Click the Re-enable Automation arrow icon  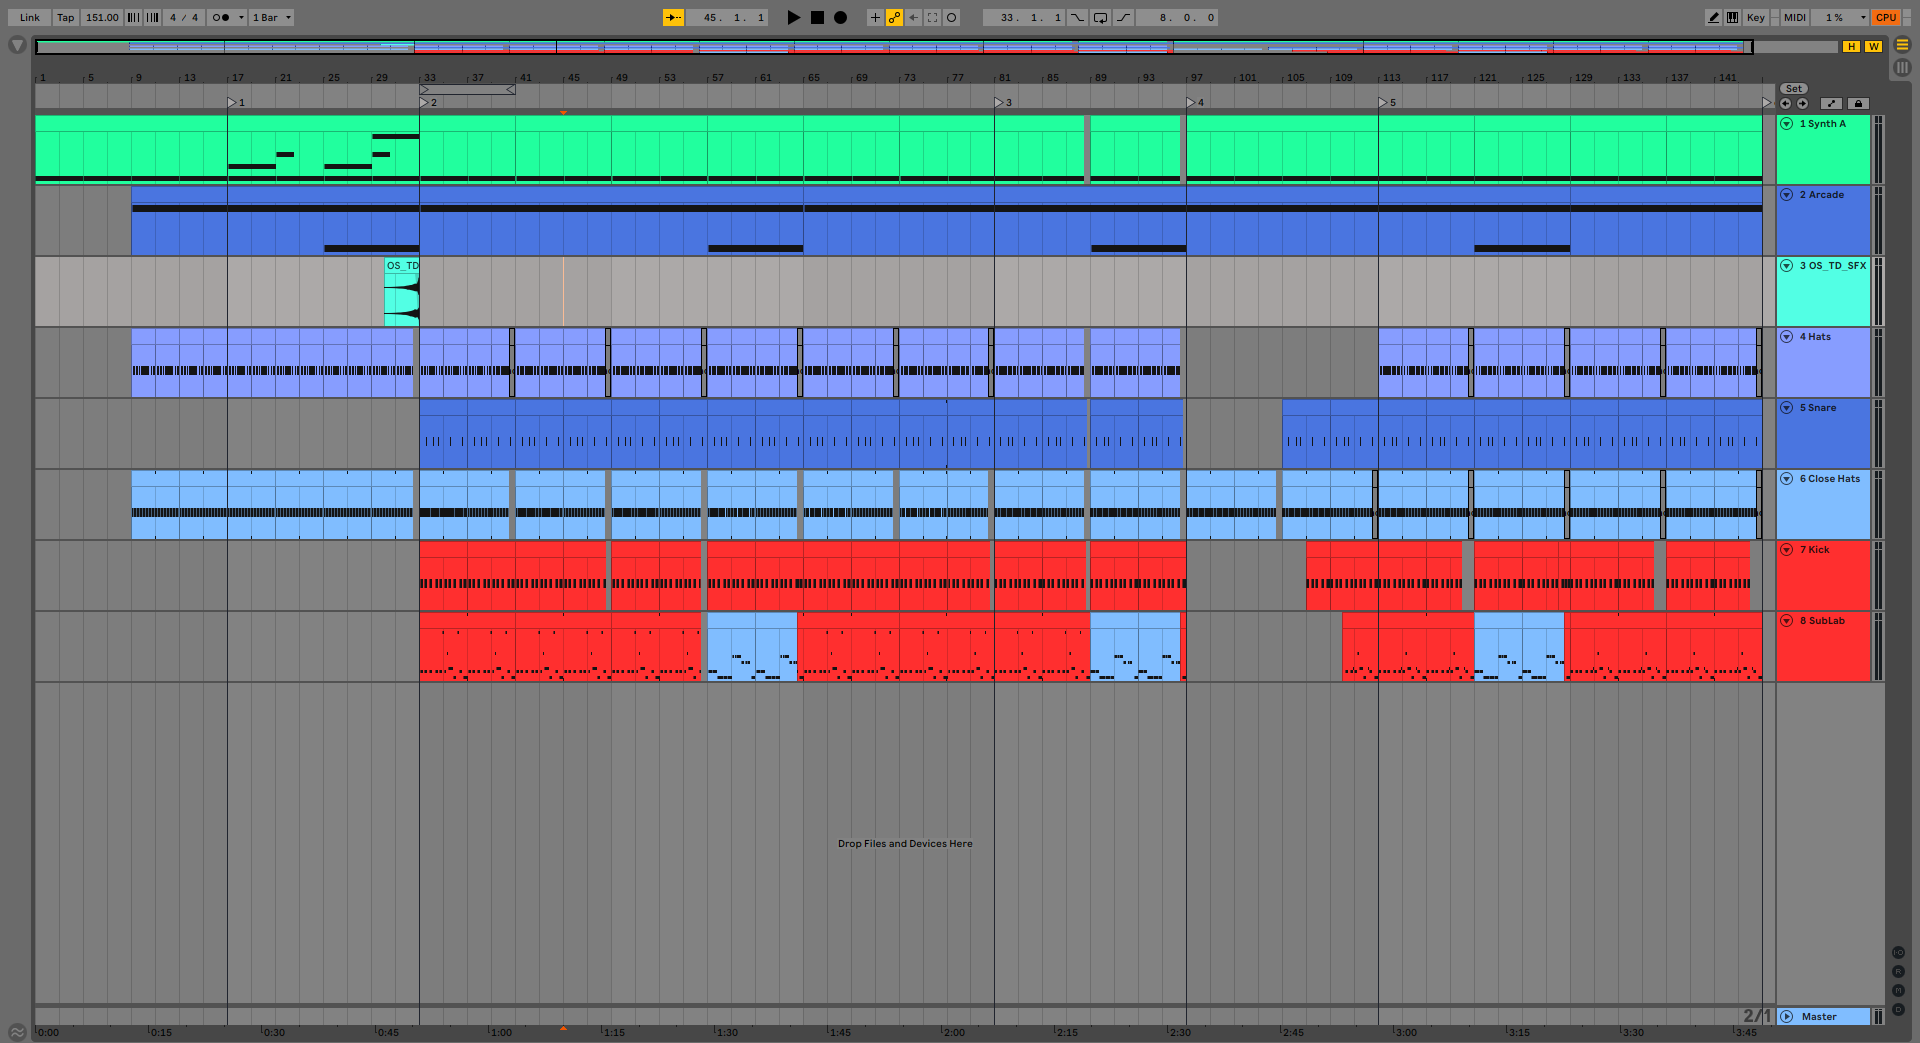(913, 17)
